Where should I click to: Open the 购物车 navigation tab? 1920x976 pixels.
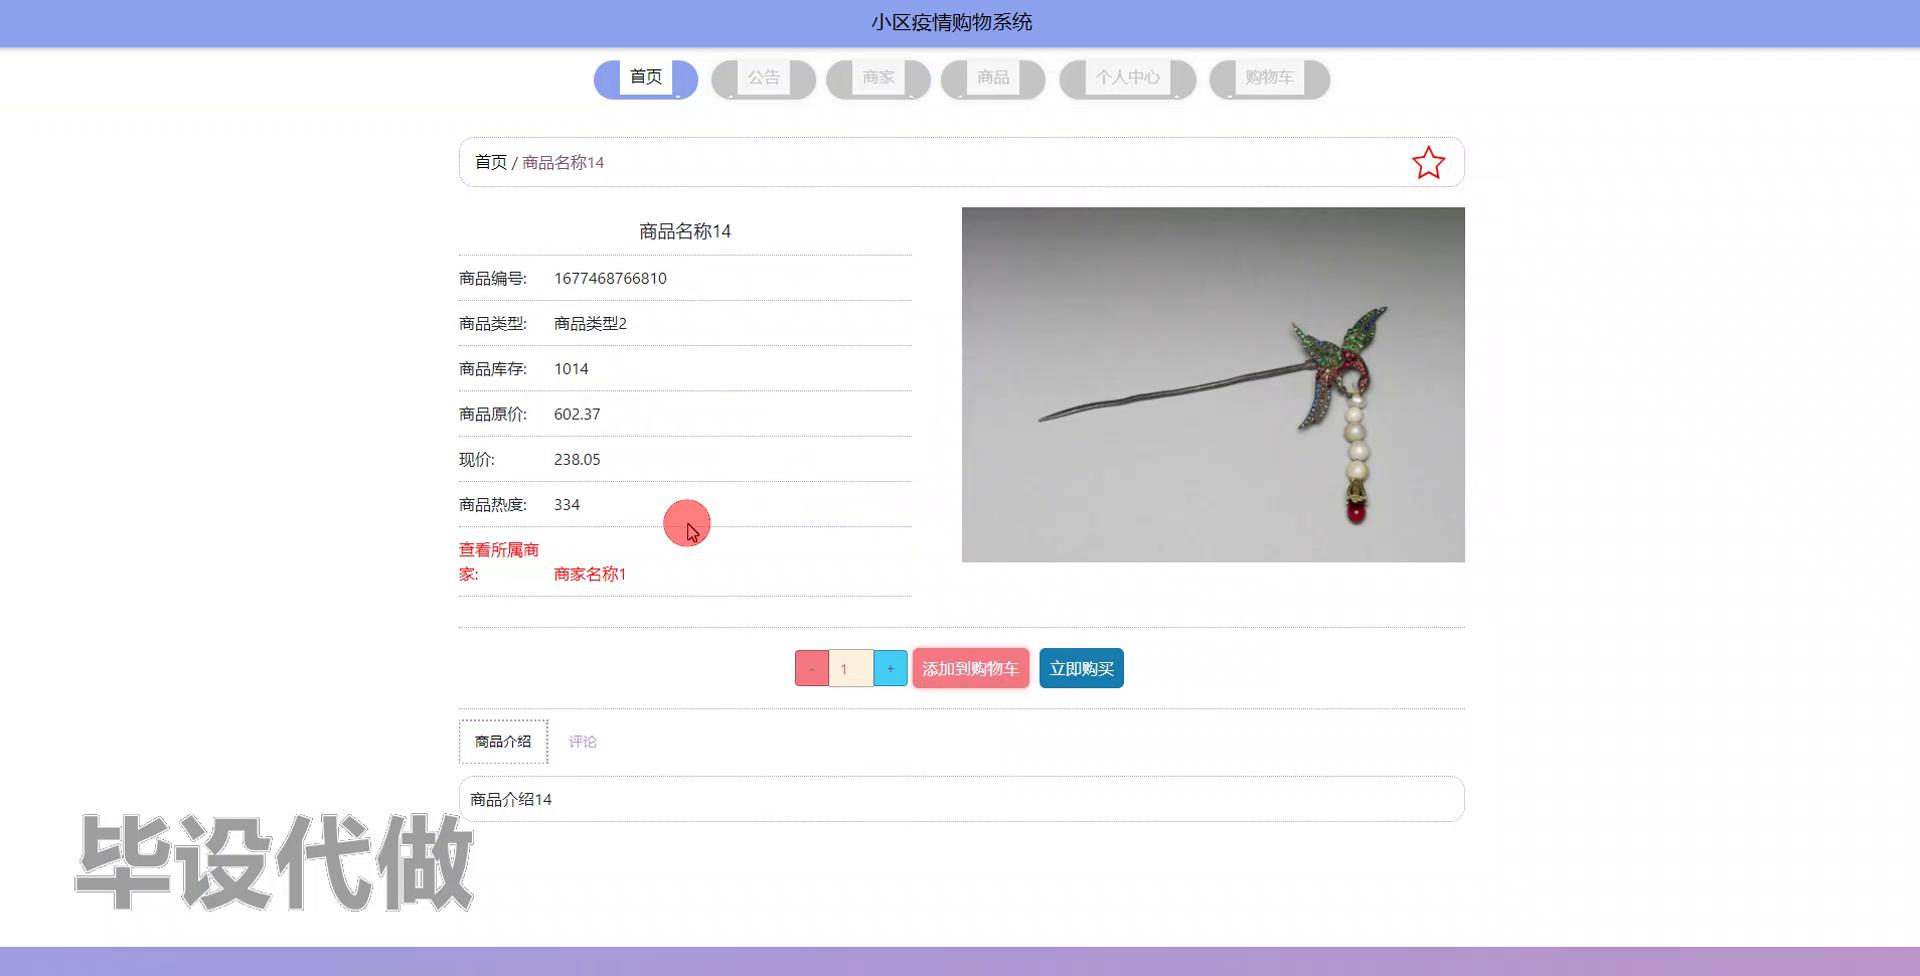pos(1269,79)
